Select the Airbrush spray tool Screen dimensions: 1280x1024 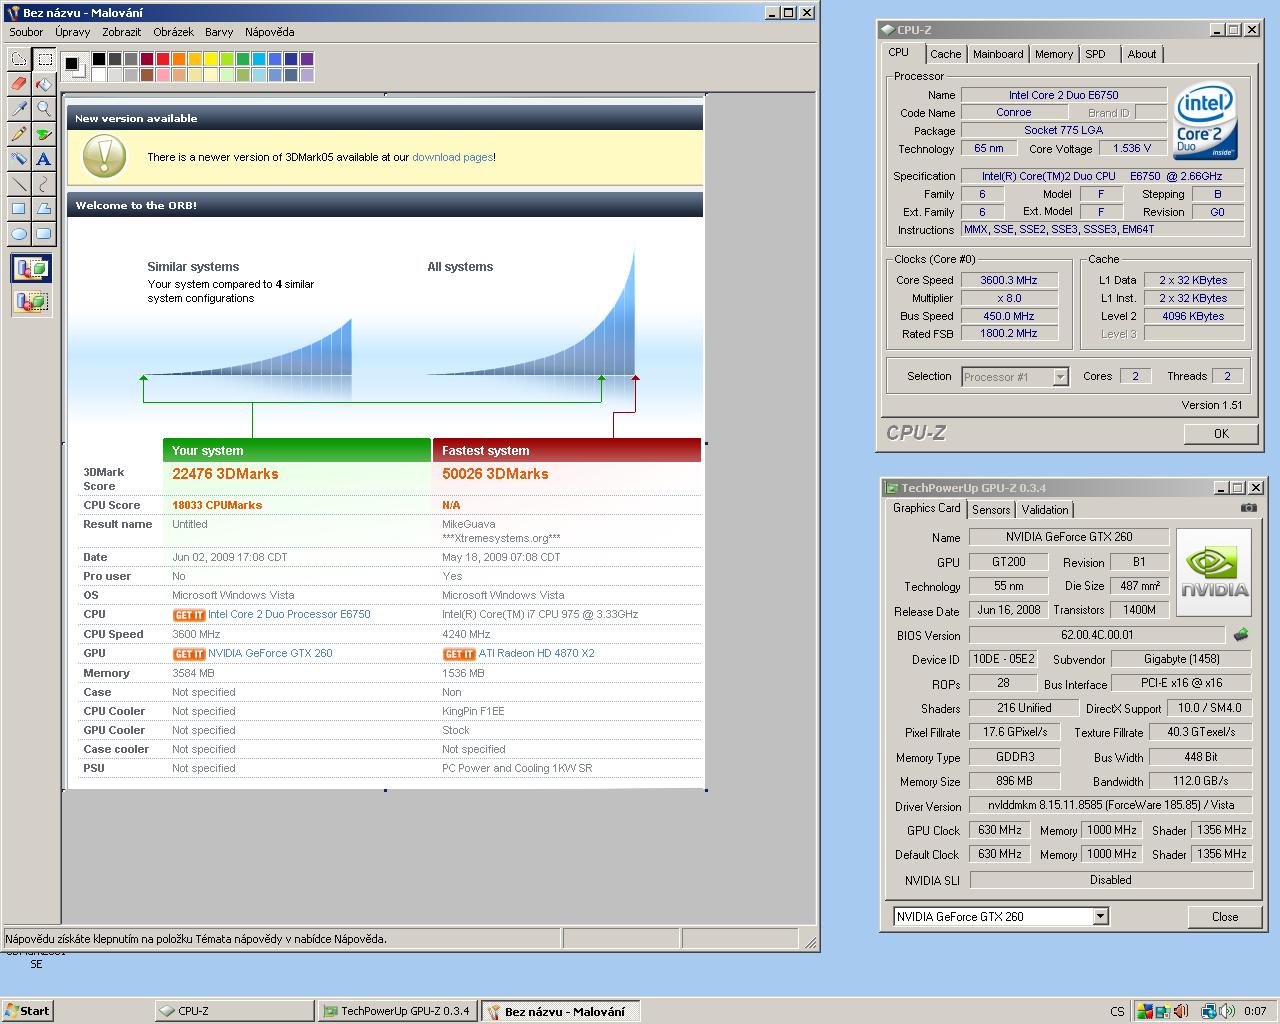coord(18,159)
